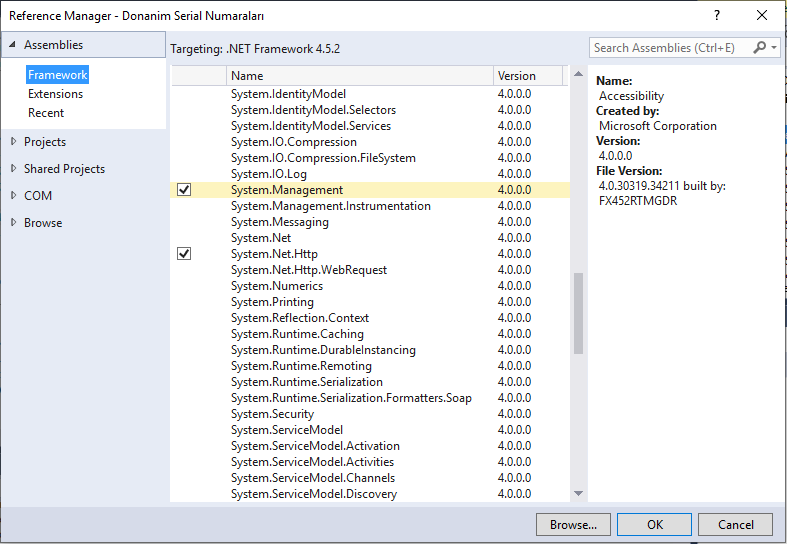Select the System.IdentityModel row
Viewport: 787px width, 544px height.
pos(370,94)
